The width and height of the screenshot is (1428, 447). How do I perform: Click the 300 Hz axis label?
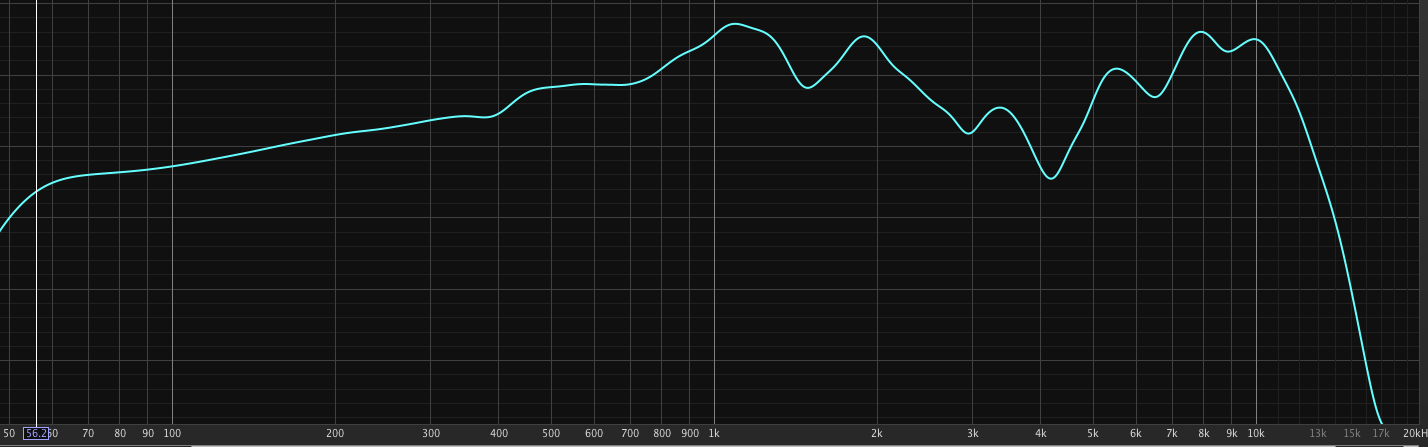pos(431,433)
